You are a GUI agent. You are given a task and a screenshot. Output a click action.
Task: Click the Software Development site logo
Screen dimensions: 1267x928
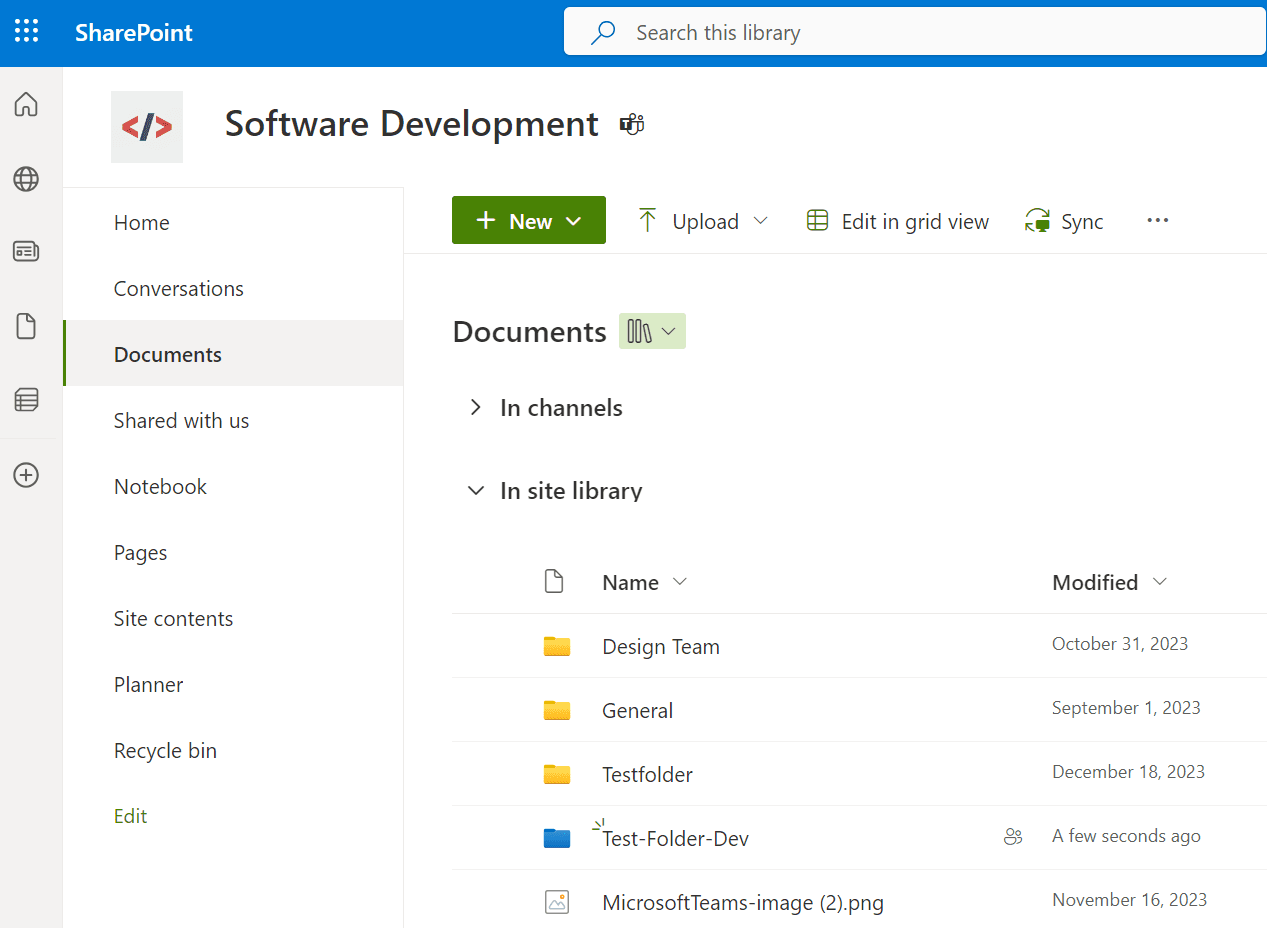[146, 126]
